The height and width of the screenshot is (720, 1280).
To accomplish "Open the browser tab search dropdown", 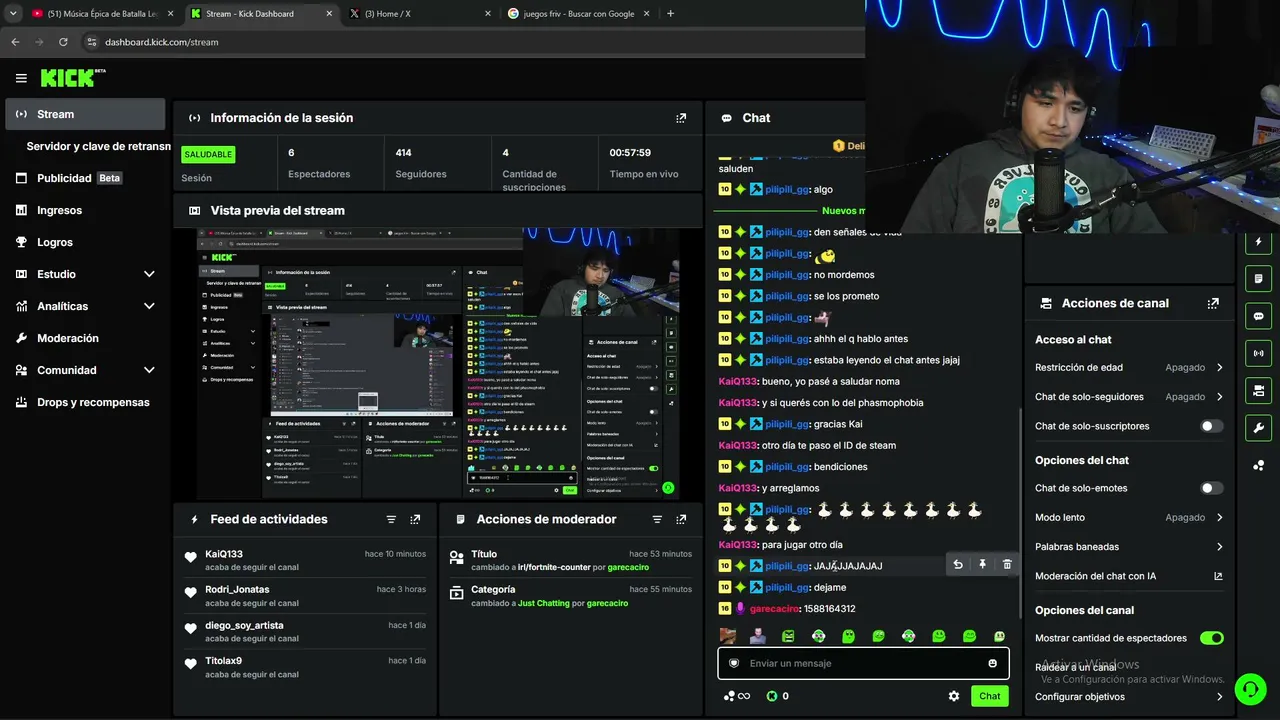I will (x=13, y=14).
